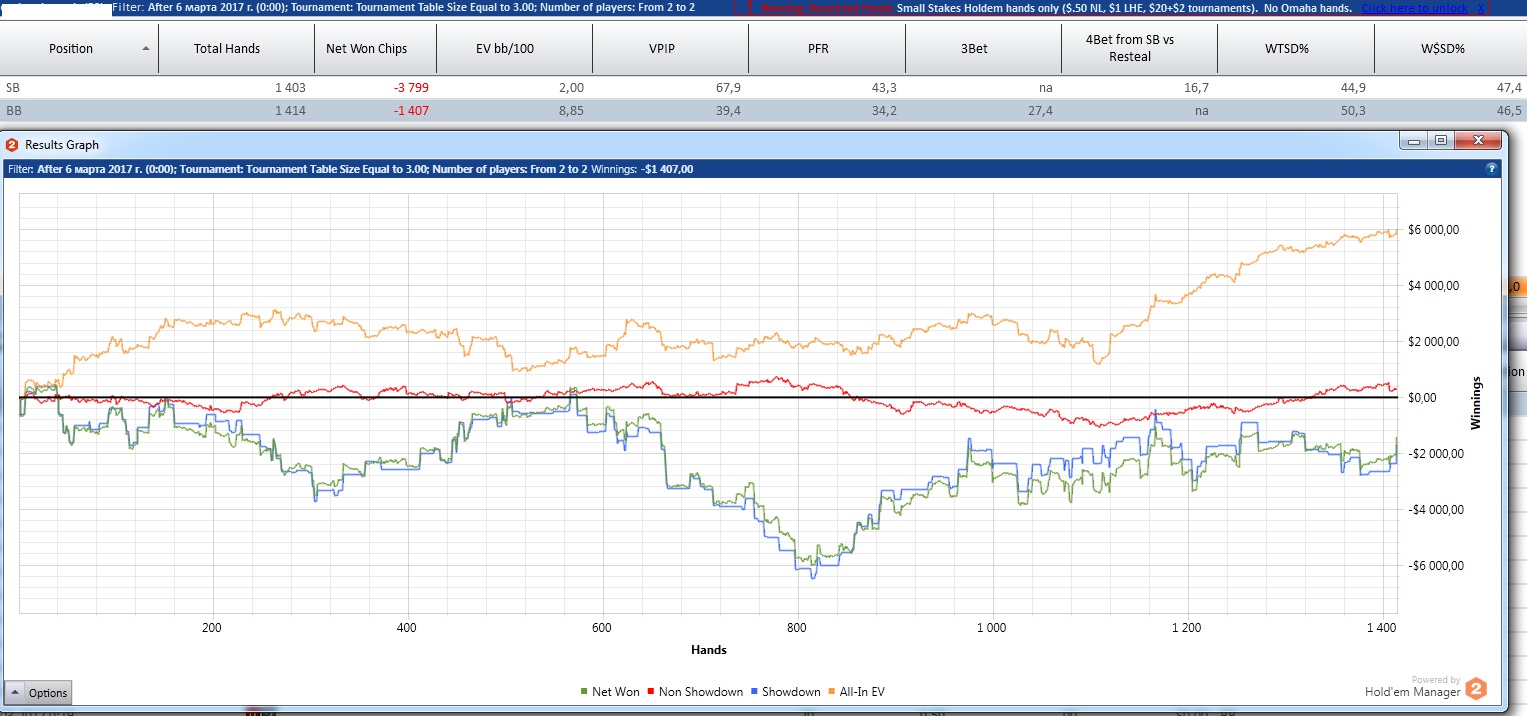
Task: Toggle the Showdown line in legend
Action: [x=784, y=691]
